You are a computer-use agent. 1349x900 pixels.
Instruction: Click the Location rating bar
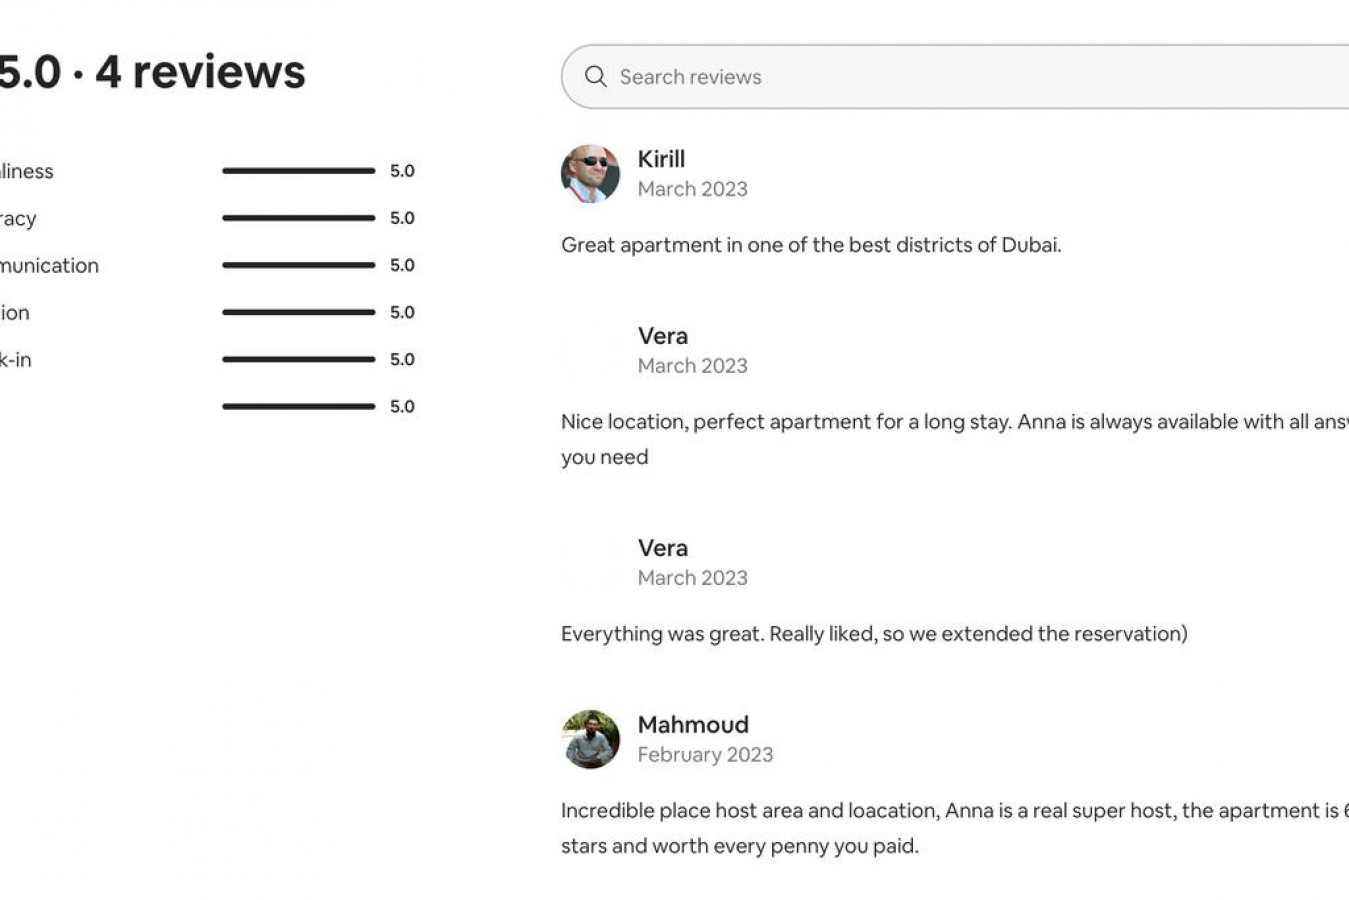(298, 312)
